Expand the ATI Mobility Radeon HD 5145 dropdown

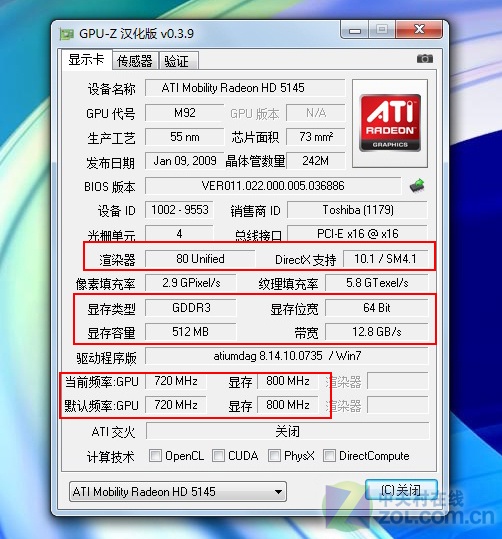(x=178, y=492)
